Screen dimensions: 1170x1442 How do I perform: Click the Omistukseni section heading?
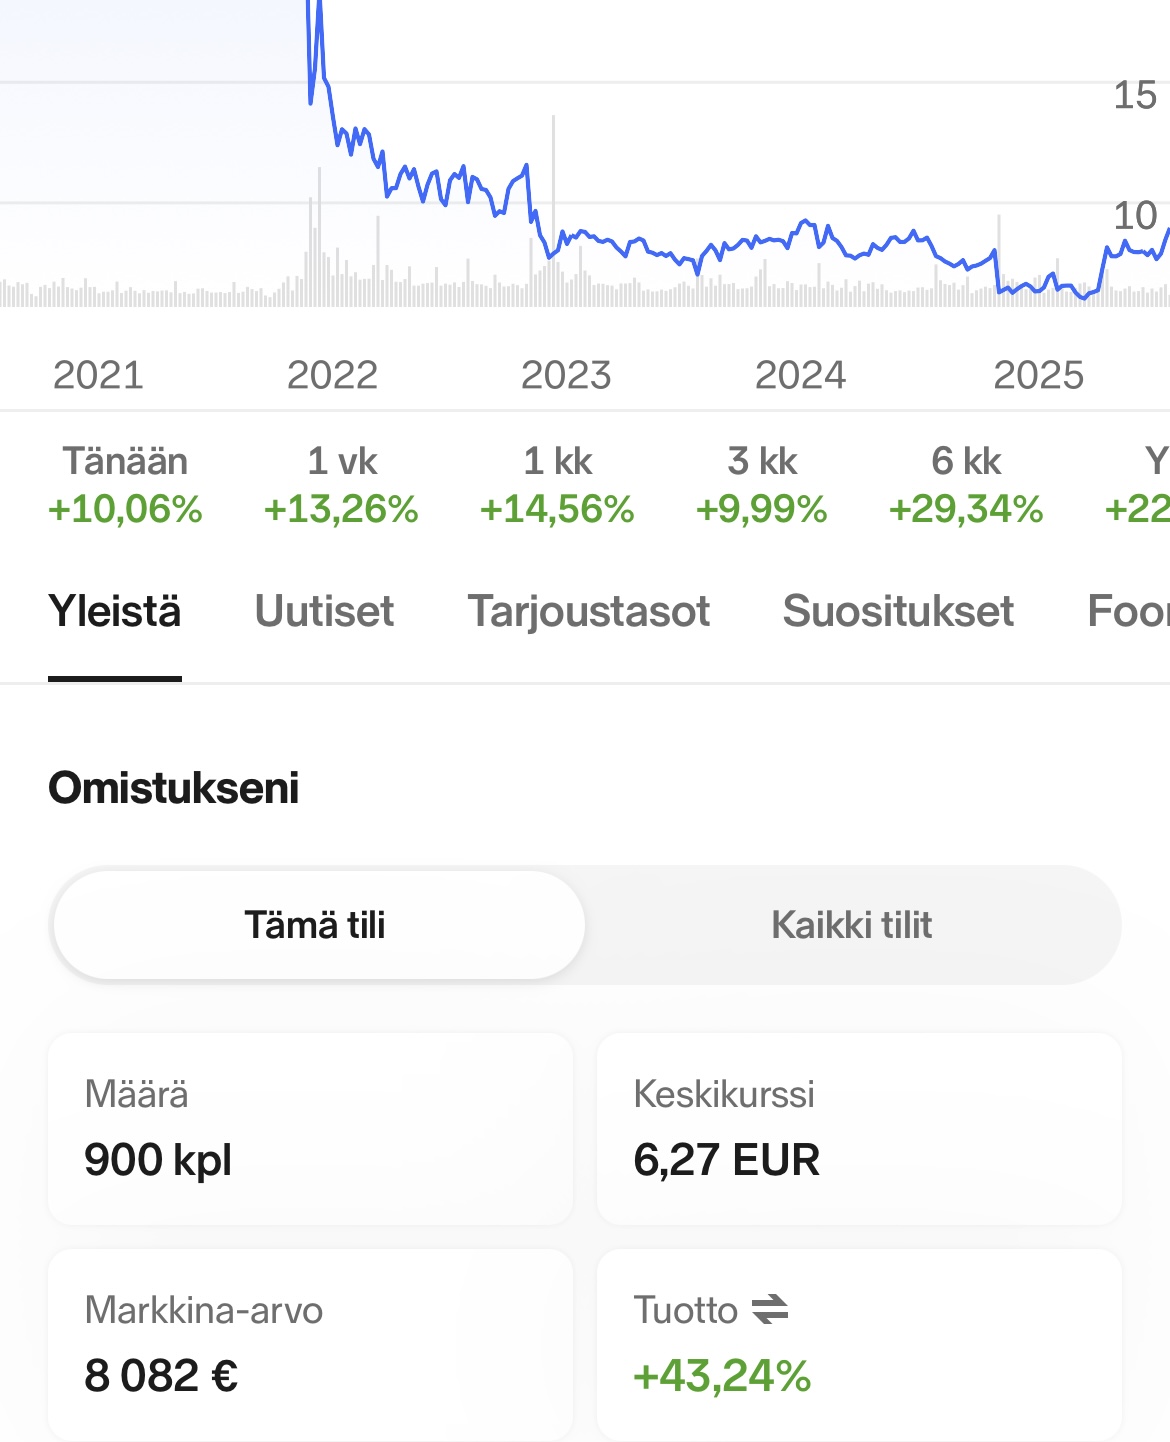click(x=174, y=788)
